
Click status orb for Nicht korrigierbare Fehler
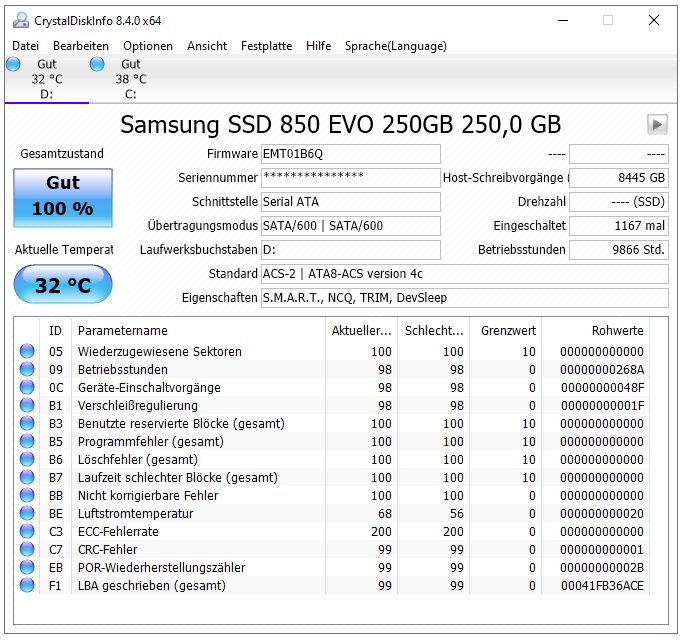click(x=27, y=495)
